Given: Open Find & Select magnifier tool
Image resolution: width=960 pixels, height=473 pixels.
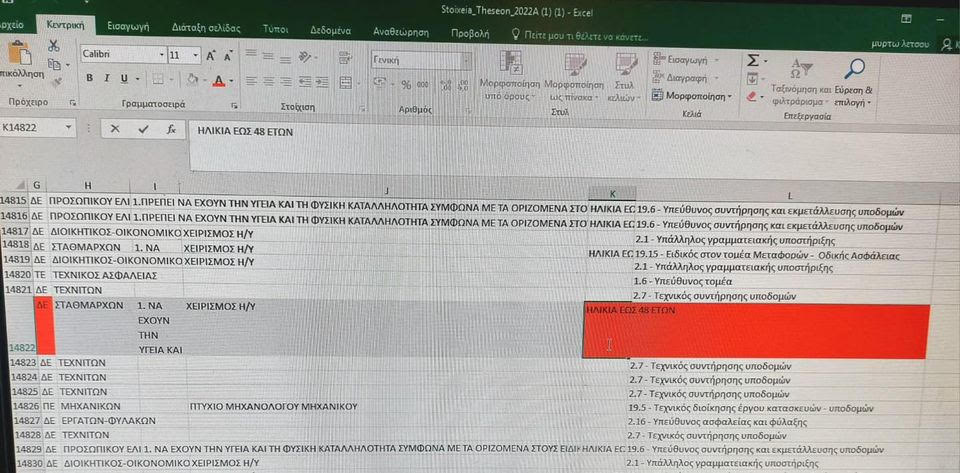Looking at the screenshot, I should pyautogui.click(x=855, y=70).
